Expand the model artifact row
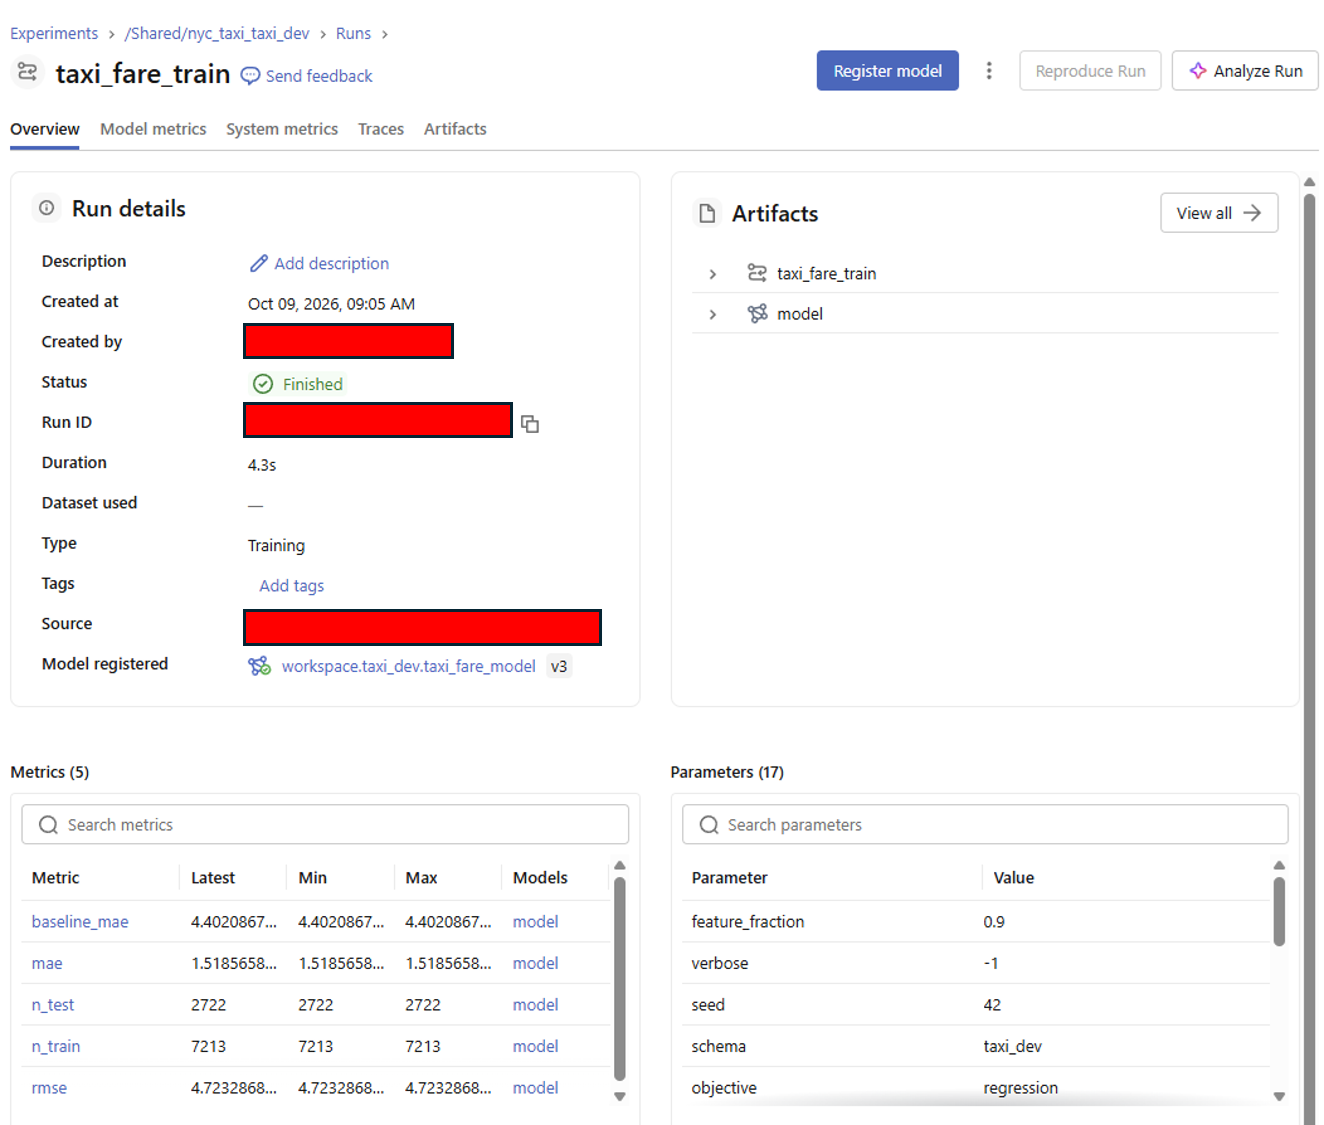The image size is (1324, 1125). pos(712,314)
